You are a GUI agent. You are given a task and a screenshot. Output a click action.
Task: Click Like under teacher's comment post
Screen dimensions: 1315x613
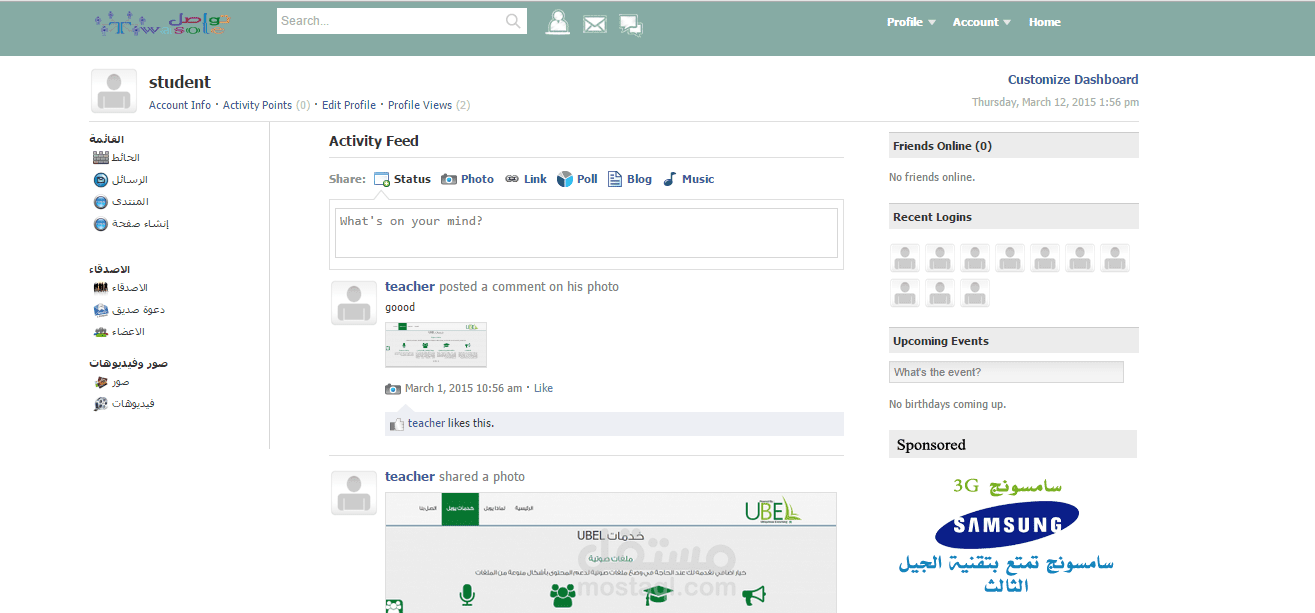pos(543,388)
